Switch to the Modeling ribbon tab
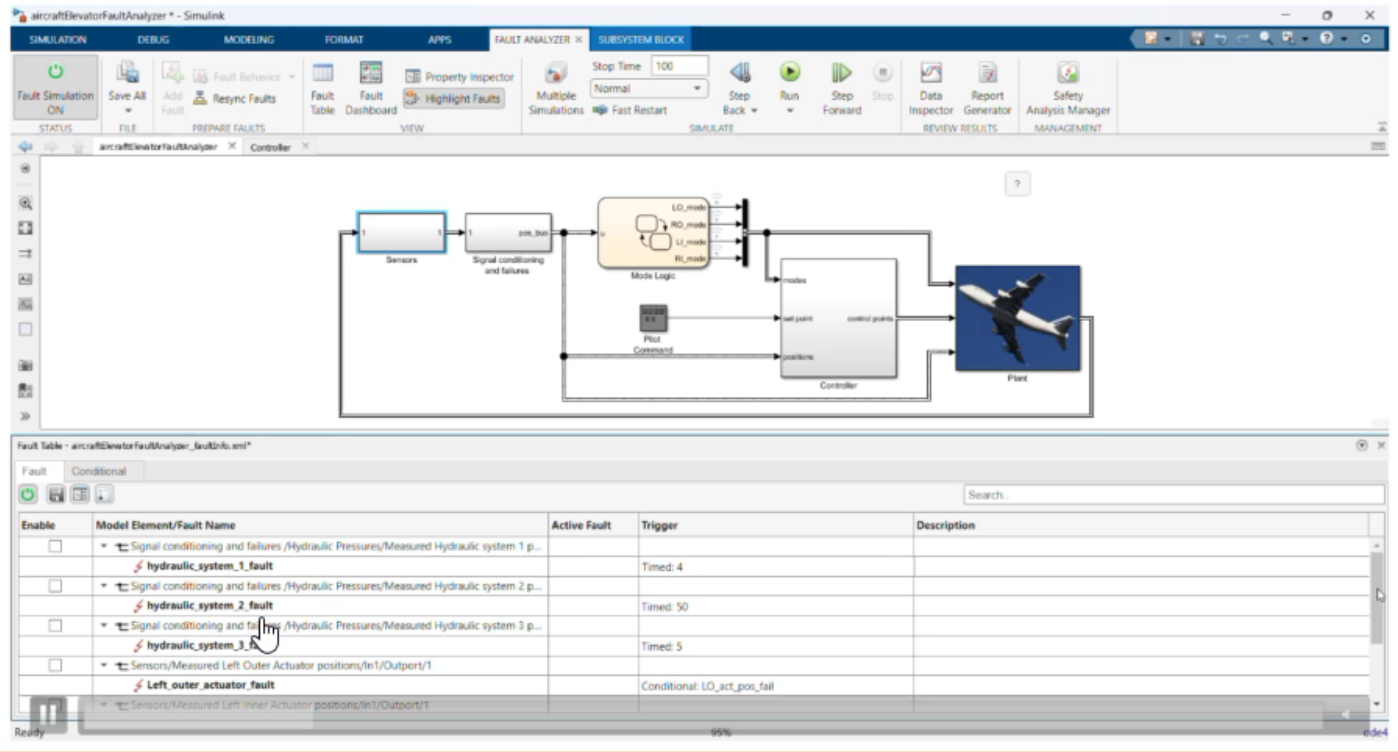 coord(248,40)
